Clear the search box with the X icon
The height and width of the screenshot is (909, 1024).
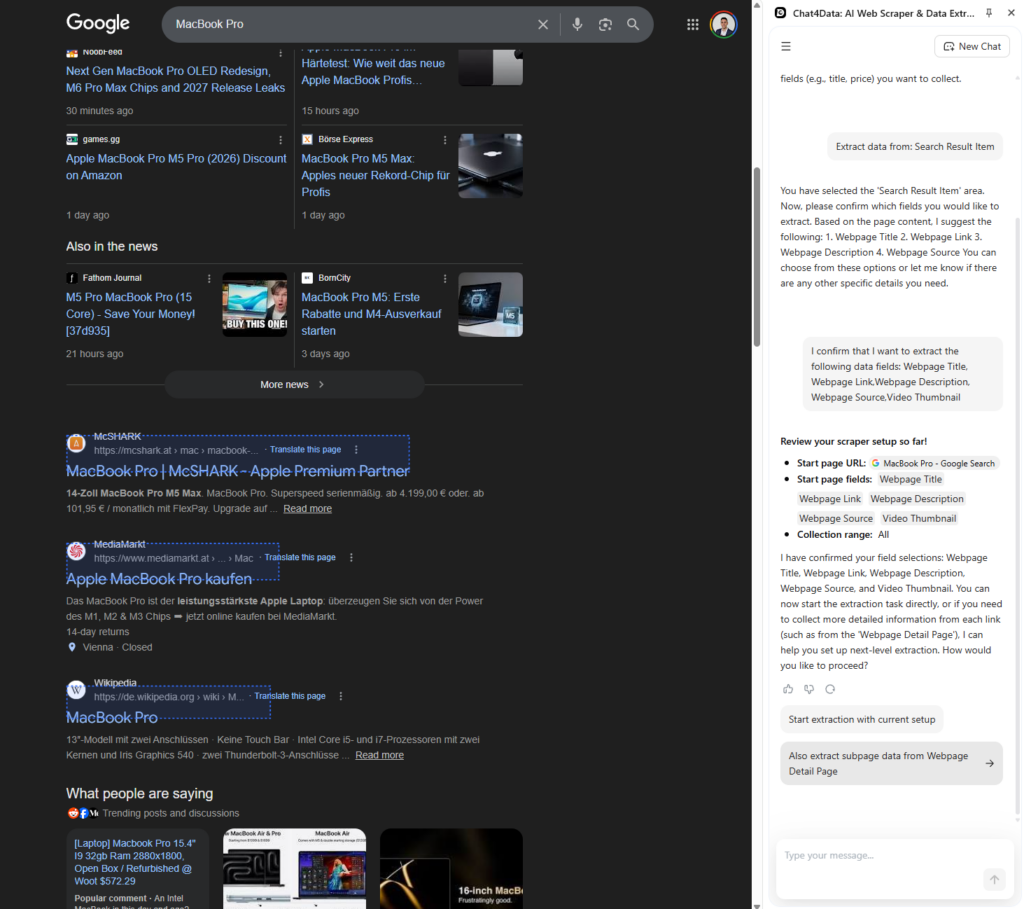(x=543, y=24)
